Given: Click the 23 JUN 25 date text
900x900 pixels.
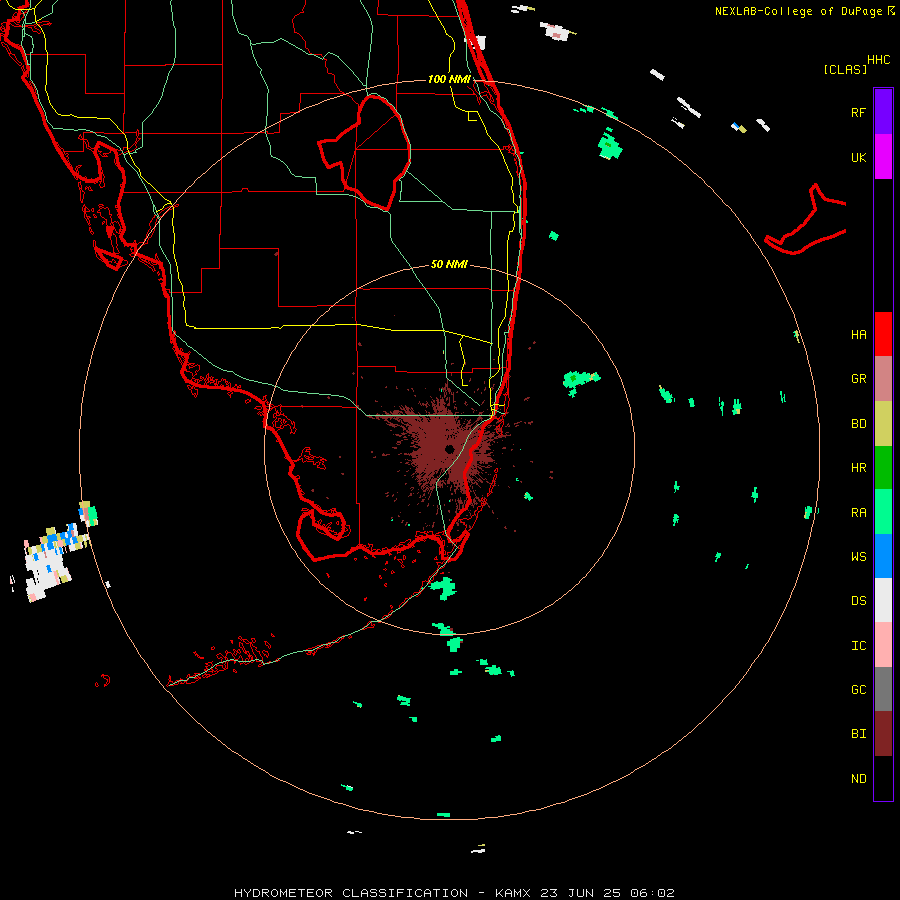Looking at the screenshot, I should tap(581, 893).
